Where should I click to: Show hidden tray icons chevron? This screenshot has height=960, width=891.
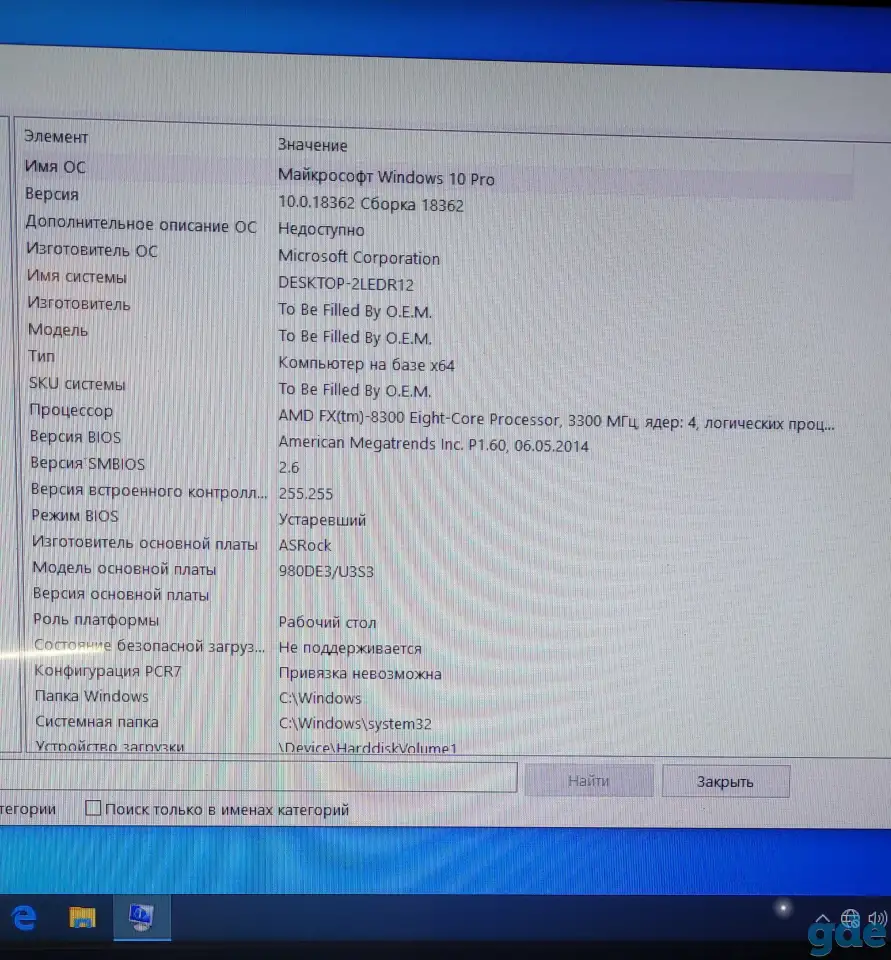pyautogui.click(x=822, y=918)
